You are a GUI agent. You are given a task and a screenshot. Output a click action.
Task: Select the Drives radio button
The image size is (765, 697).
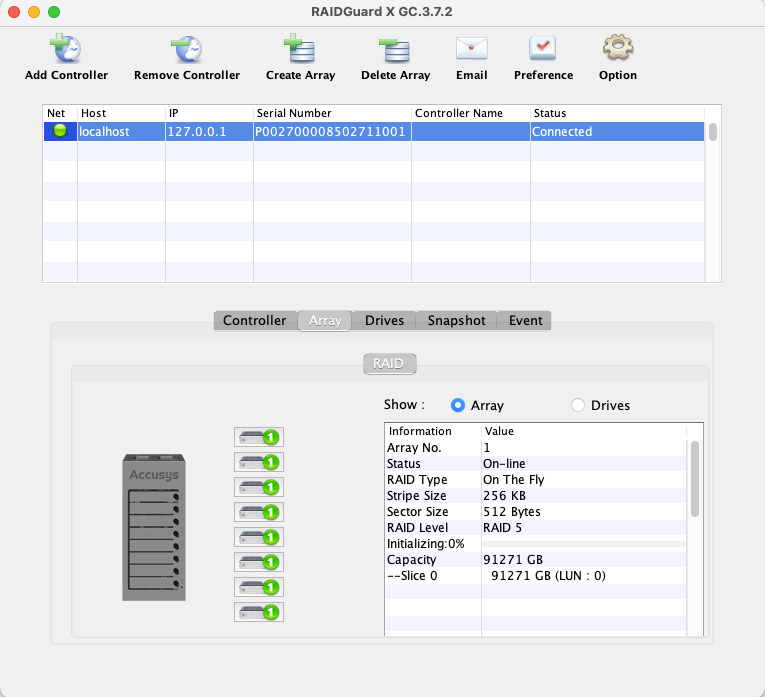(x=578, y=405)
